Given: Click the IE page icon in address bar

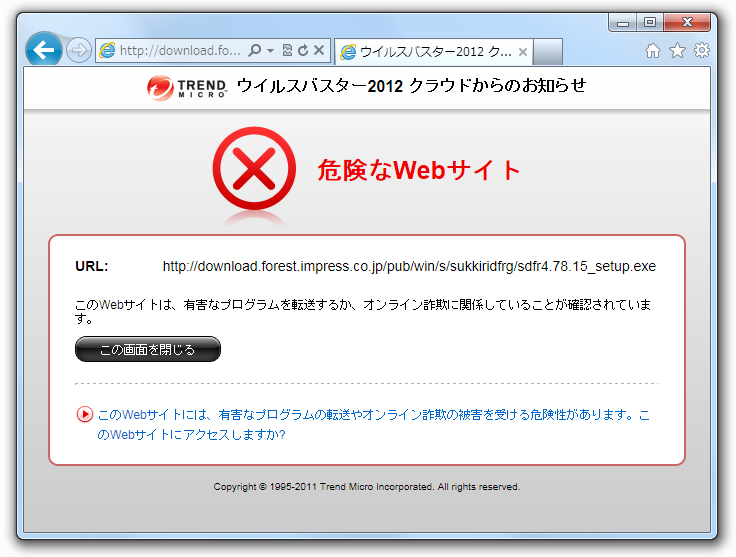Looking at the screenshot, I should (x=107, y=50).
